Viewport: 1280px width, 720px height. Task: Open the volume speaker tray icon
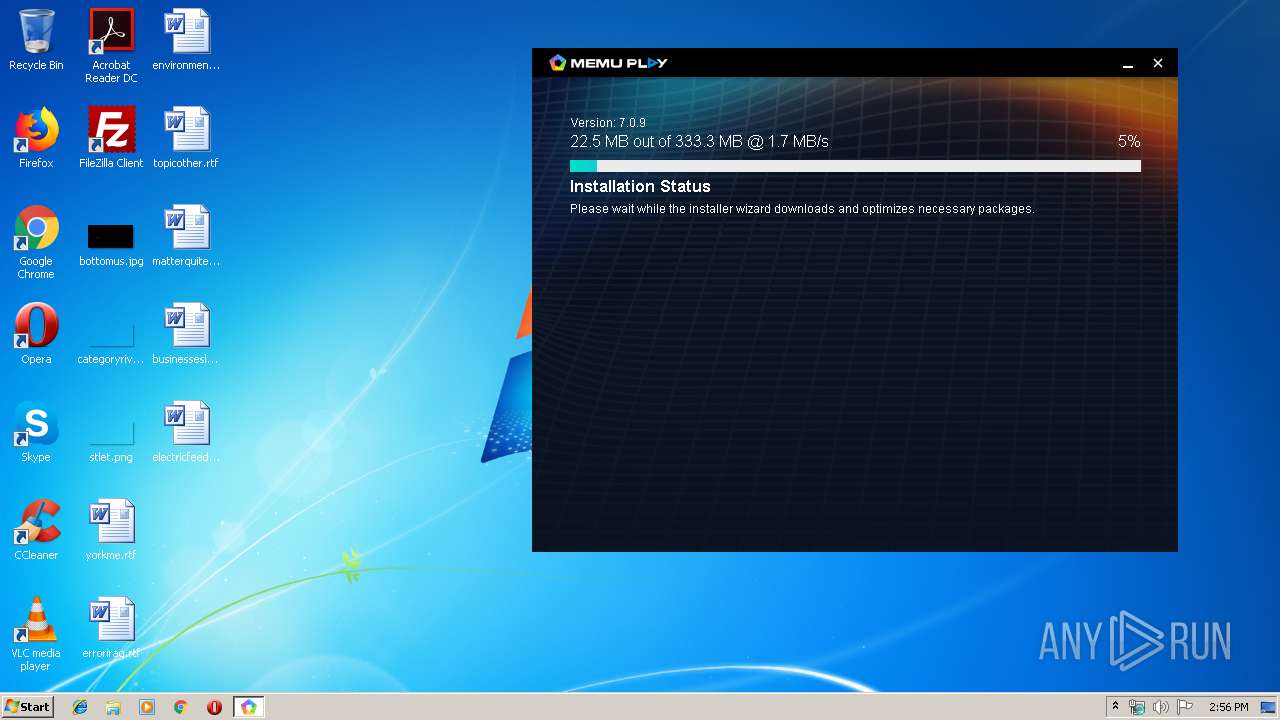tap(1160, 707)
